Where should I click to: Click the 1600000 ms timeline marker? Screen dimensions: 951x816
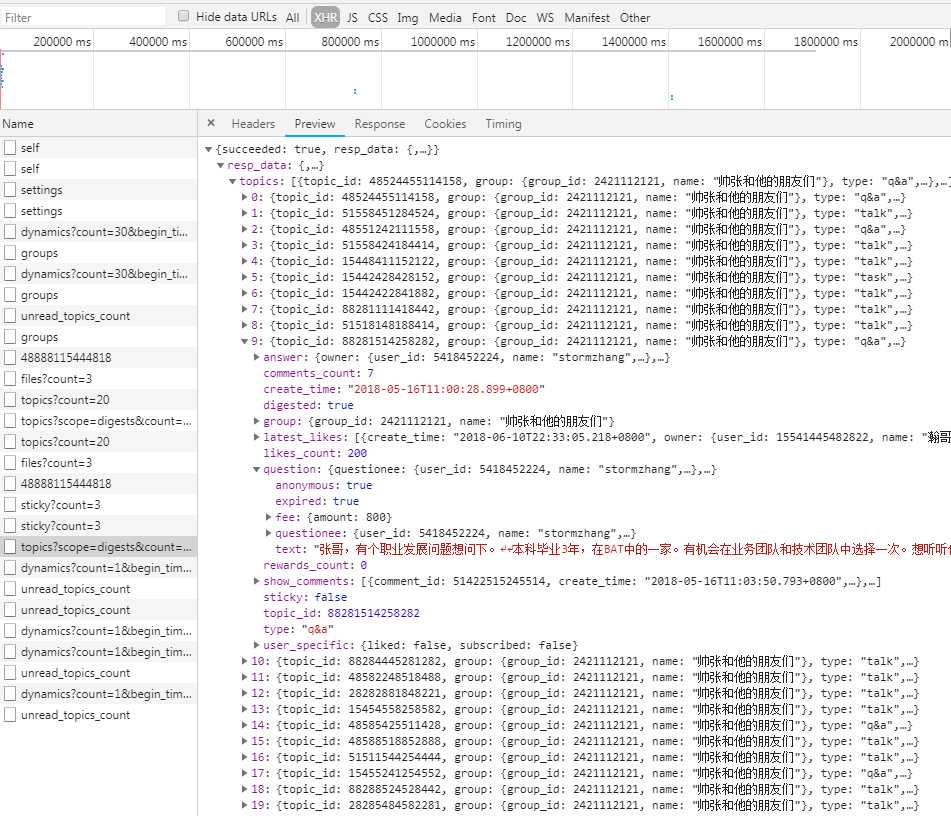coord(730,42)
